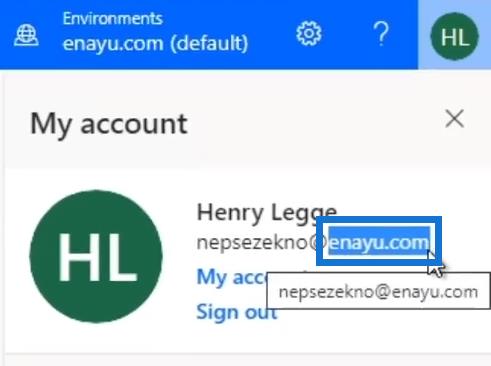Open the blue My account link

[x=232, y=277]
